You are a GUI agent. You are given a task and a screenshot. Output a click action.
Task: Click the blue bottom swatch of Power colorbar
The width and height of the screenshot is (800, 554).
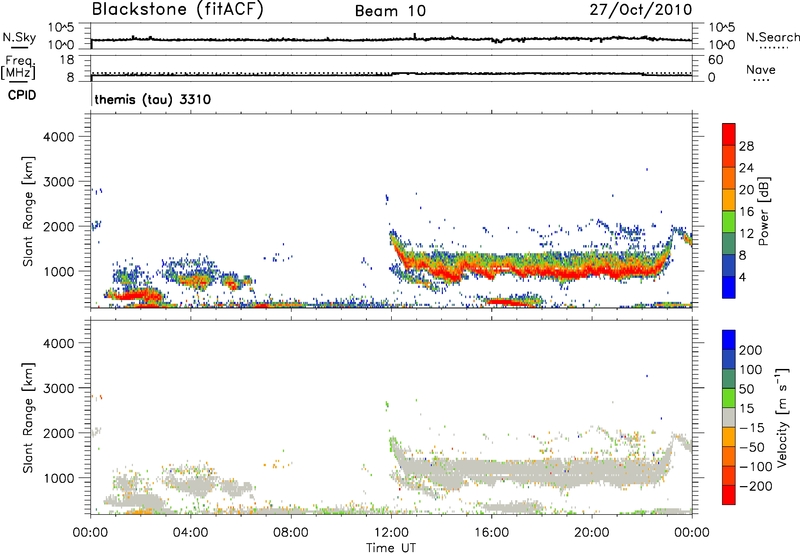[x=729, y=287]
